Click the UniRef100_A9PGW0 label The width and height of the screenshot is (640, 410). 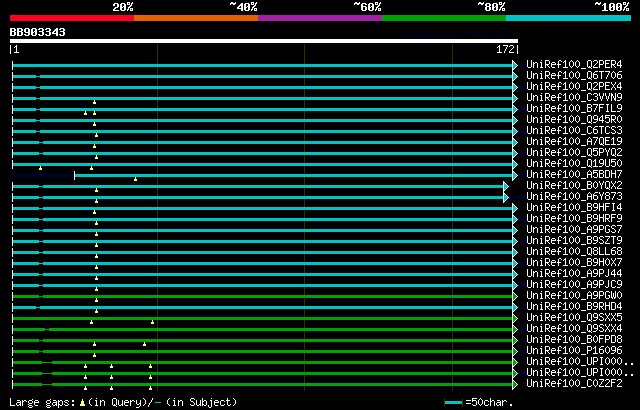click(x=574, y=296)
